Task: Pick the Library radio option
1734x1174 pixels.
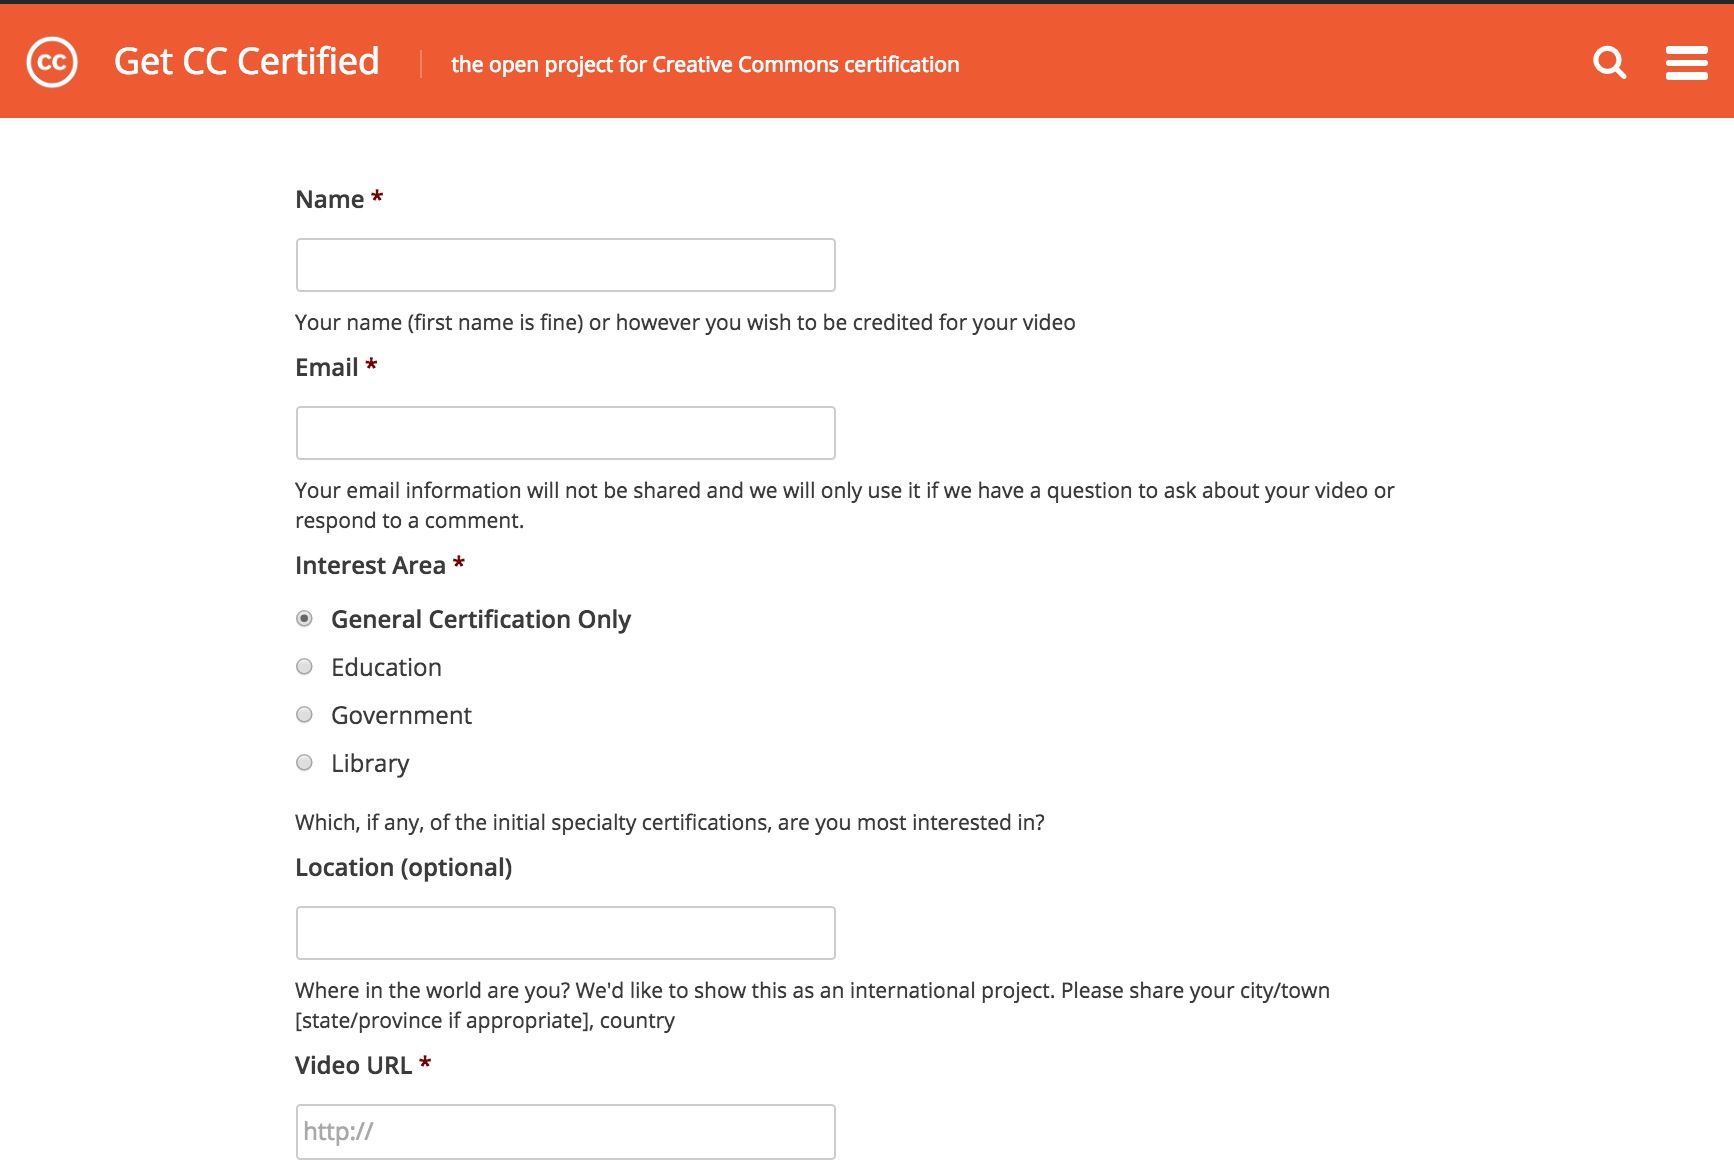Action: point(305,763)
